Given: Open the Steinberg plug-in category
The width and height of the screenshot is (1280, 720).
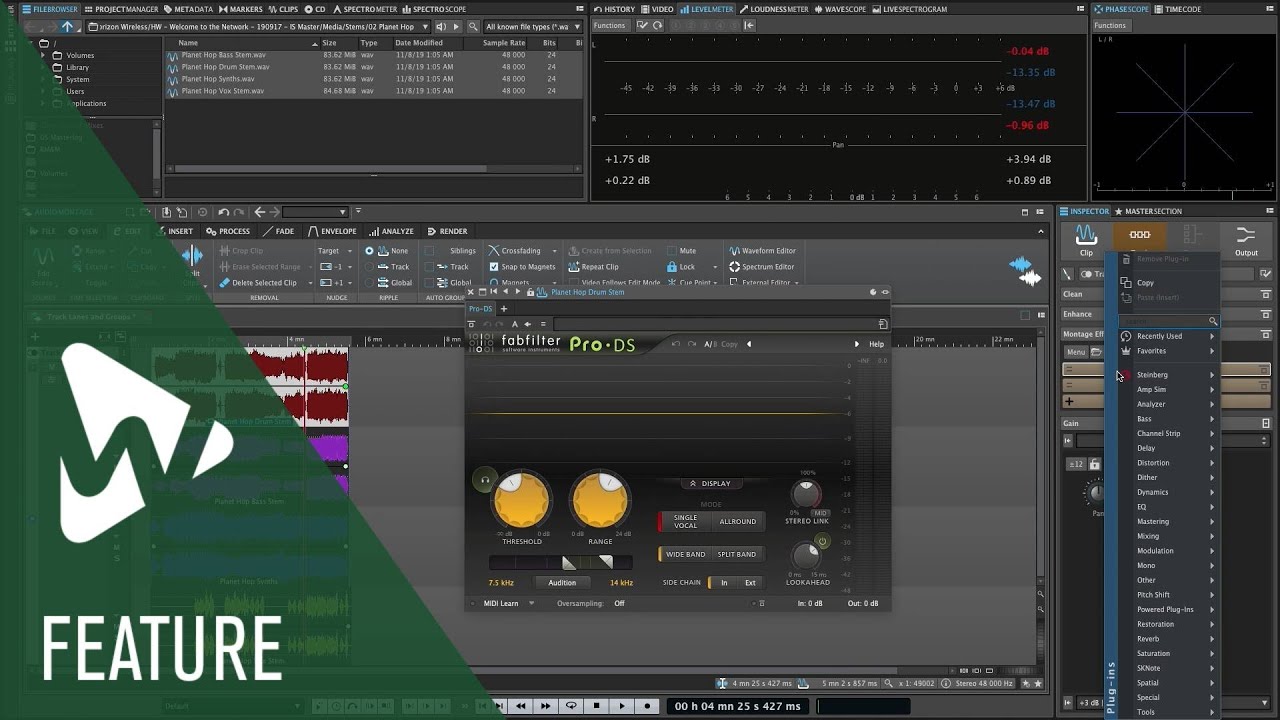Looking at the screenshot, I should tap(1168, 375).
